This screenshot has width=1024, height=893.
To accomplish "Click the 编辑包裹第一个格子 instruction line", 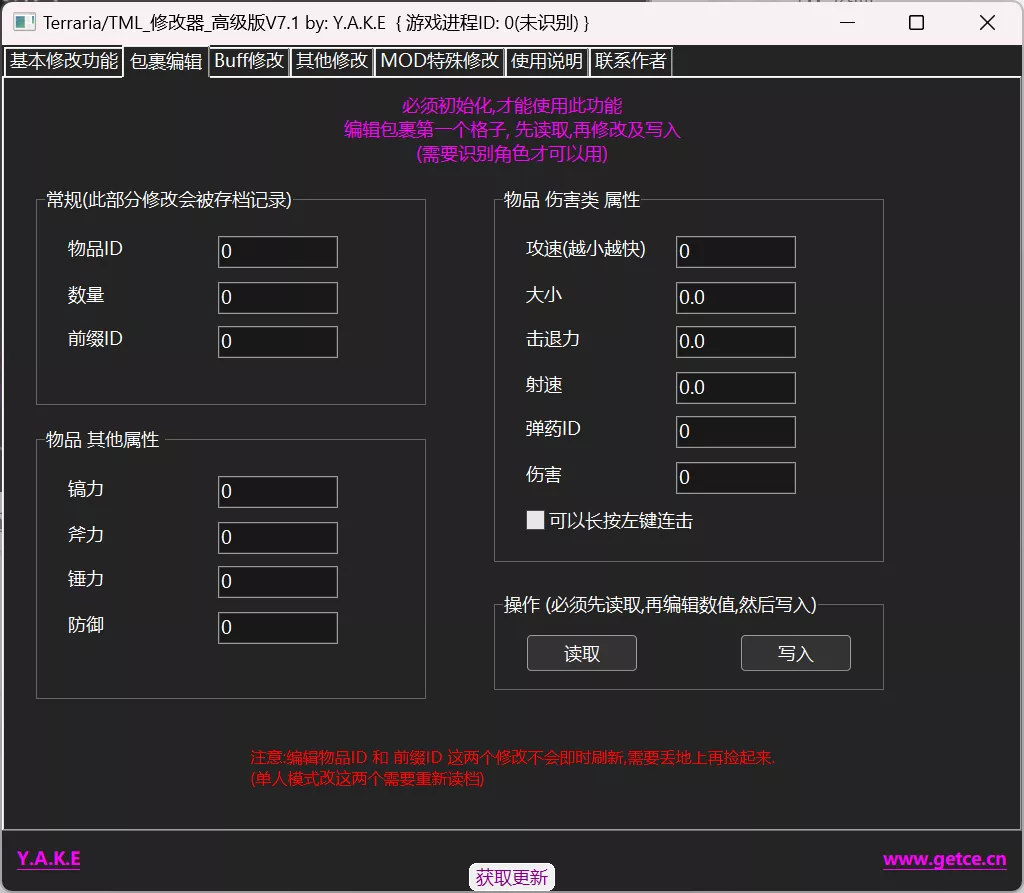I will point(512,130).
